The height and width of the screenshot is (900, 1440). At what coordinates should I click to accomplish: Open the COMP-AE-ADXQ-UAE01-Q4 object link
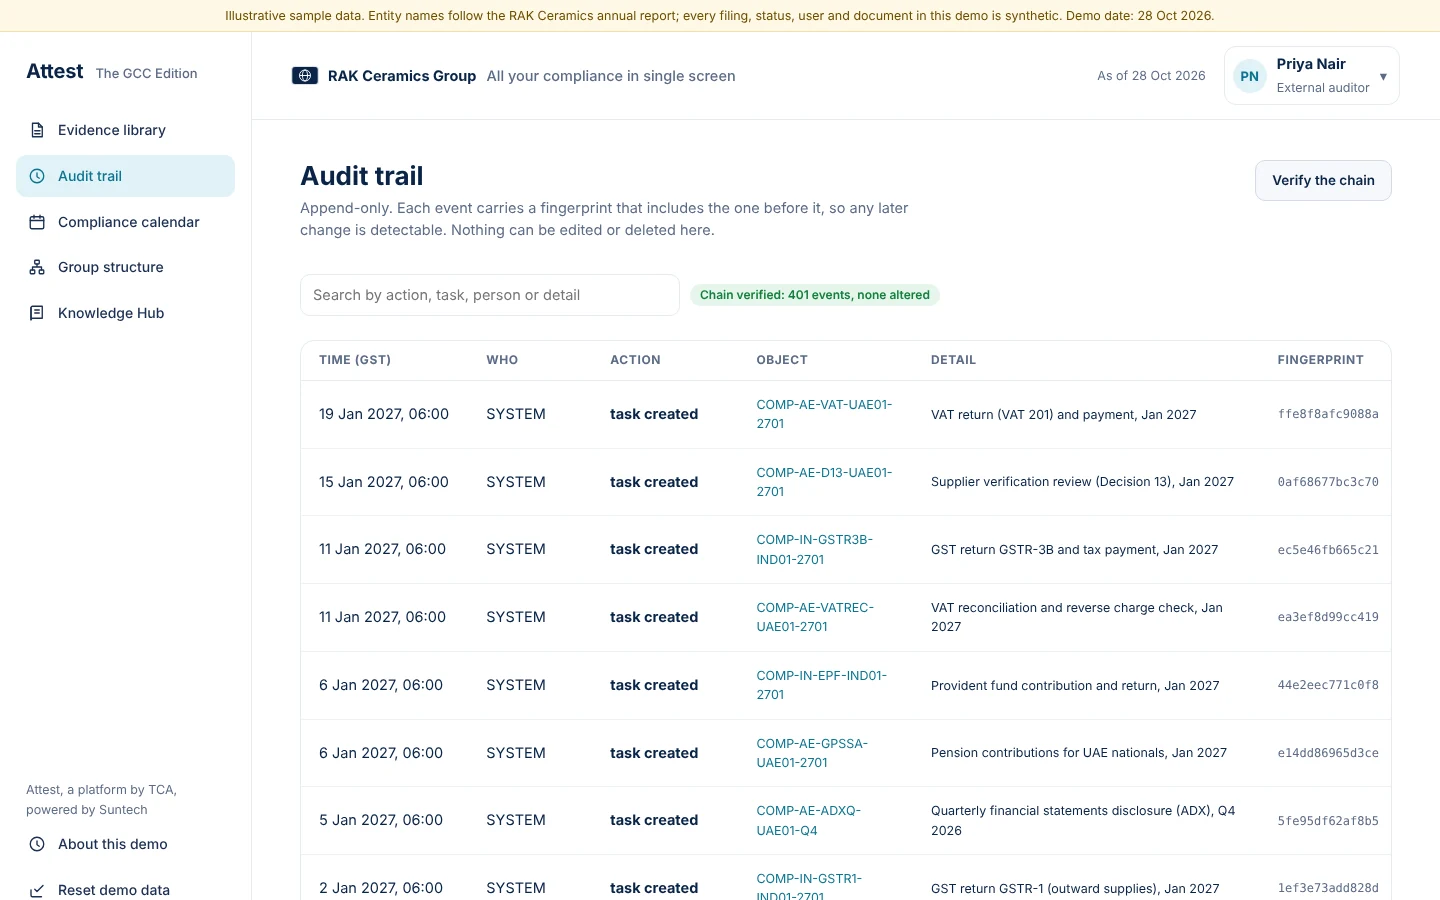(x=808, y=820)
